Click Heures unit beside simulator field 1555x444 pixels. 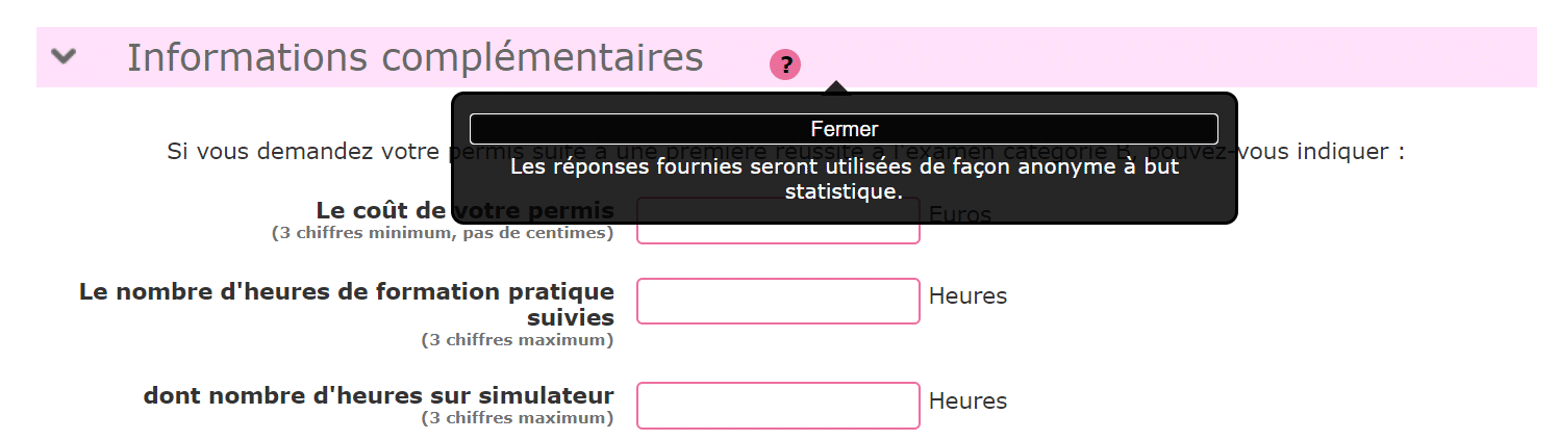(968, 401)
